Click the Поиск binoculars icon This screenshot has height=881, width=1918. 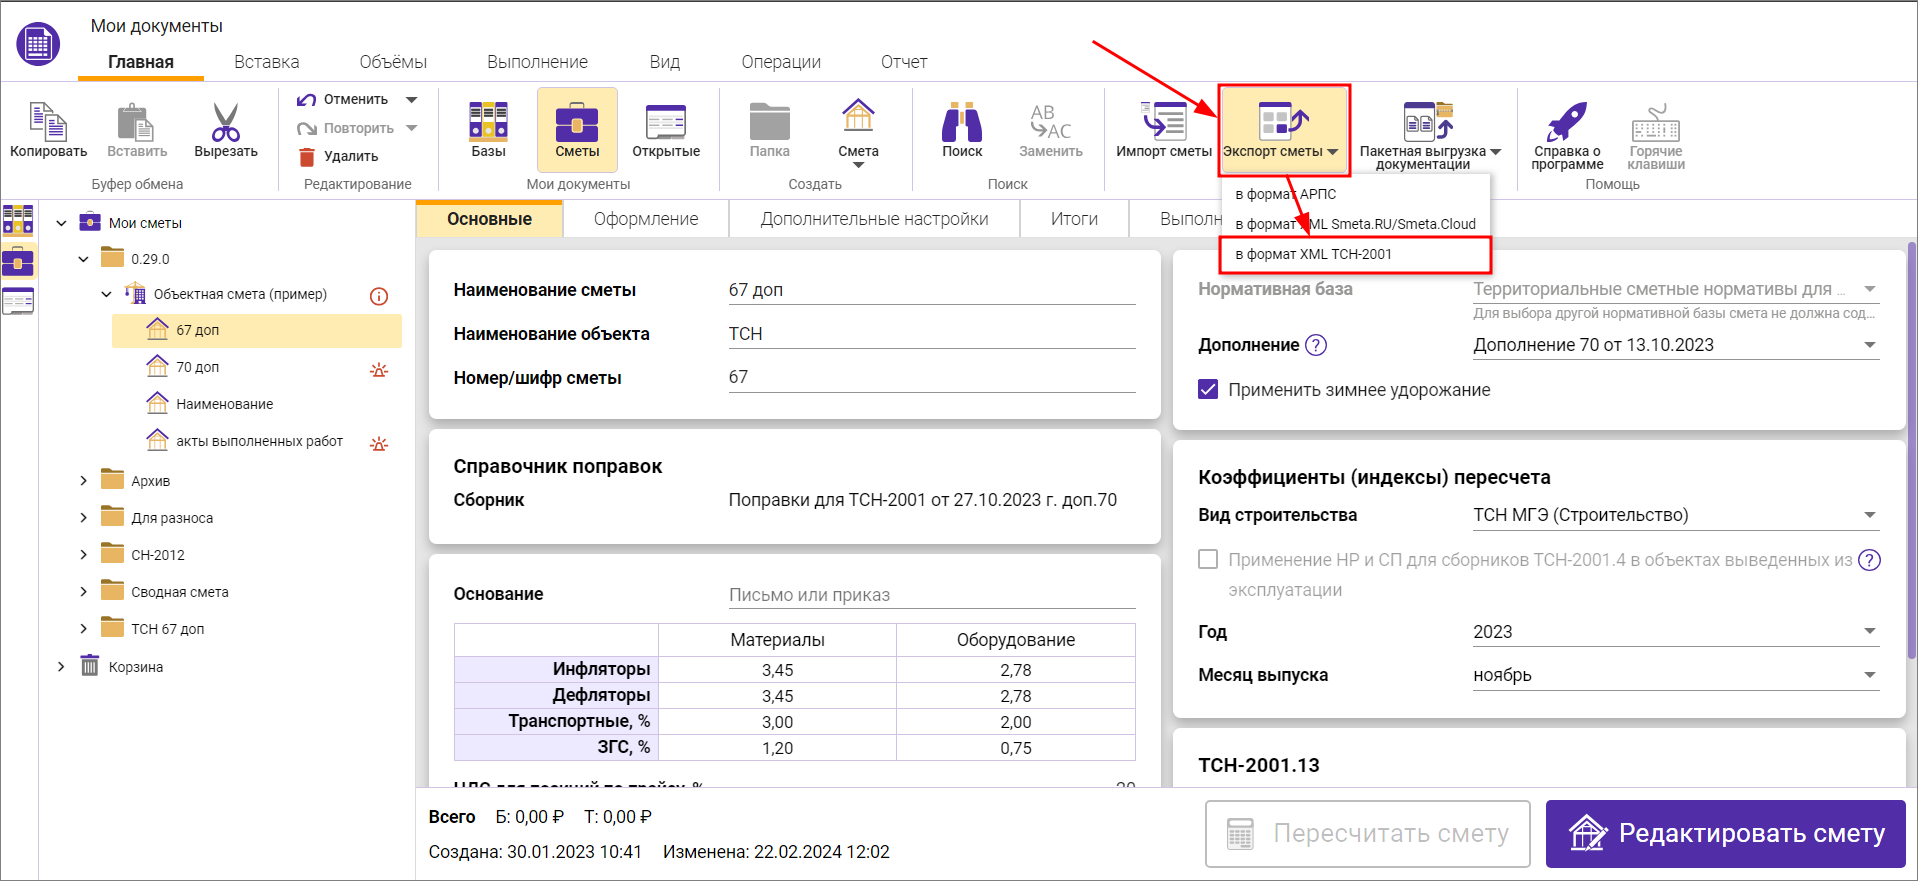961,123
